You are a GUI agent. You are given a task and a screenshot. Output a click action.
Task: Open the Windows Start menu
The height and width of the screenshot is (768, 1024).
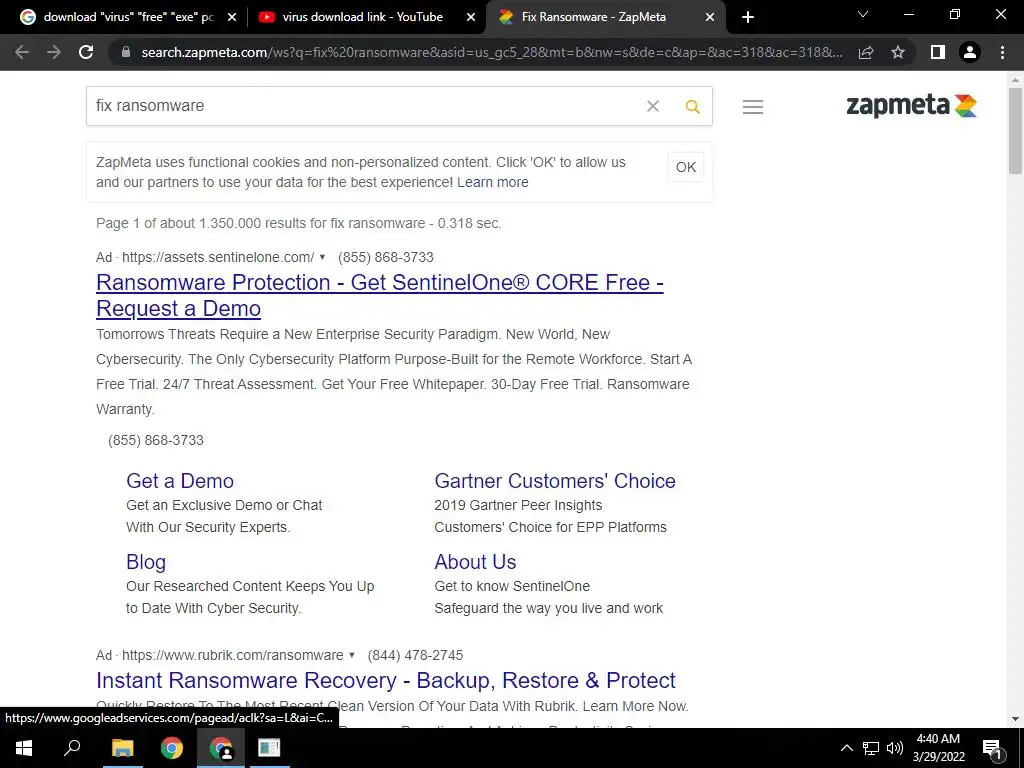[24, 748]
